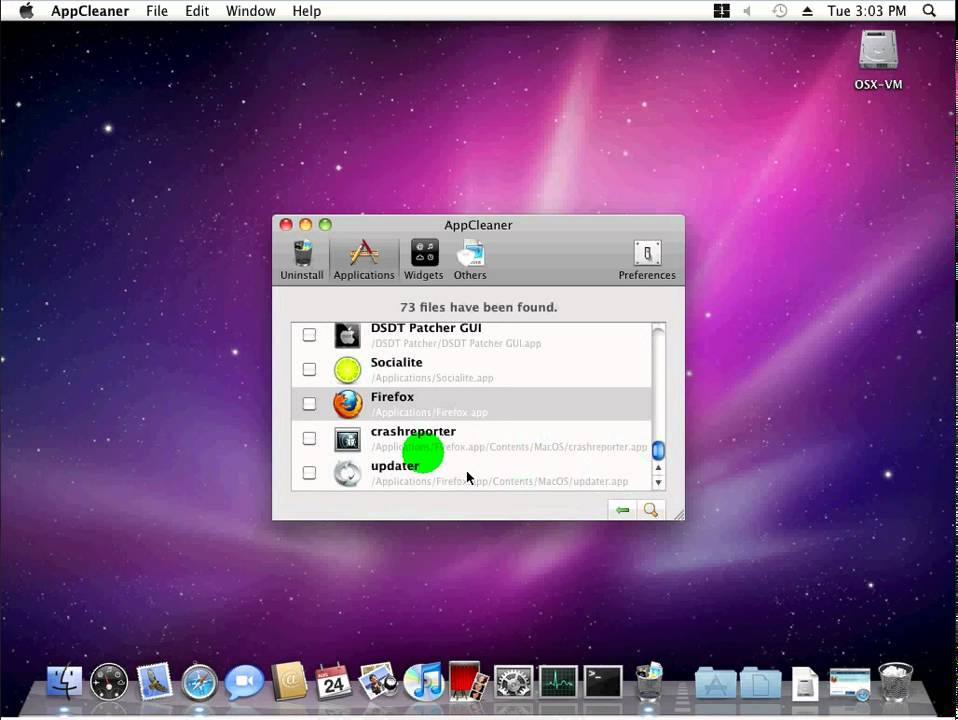
Task: Open the Others section
Action: click(470, 260)
